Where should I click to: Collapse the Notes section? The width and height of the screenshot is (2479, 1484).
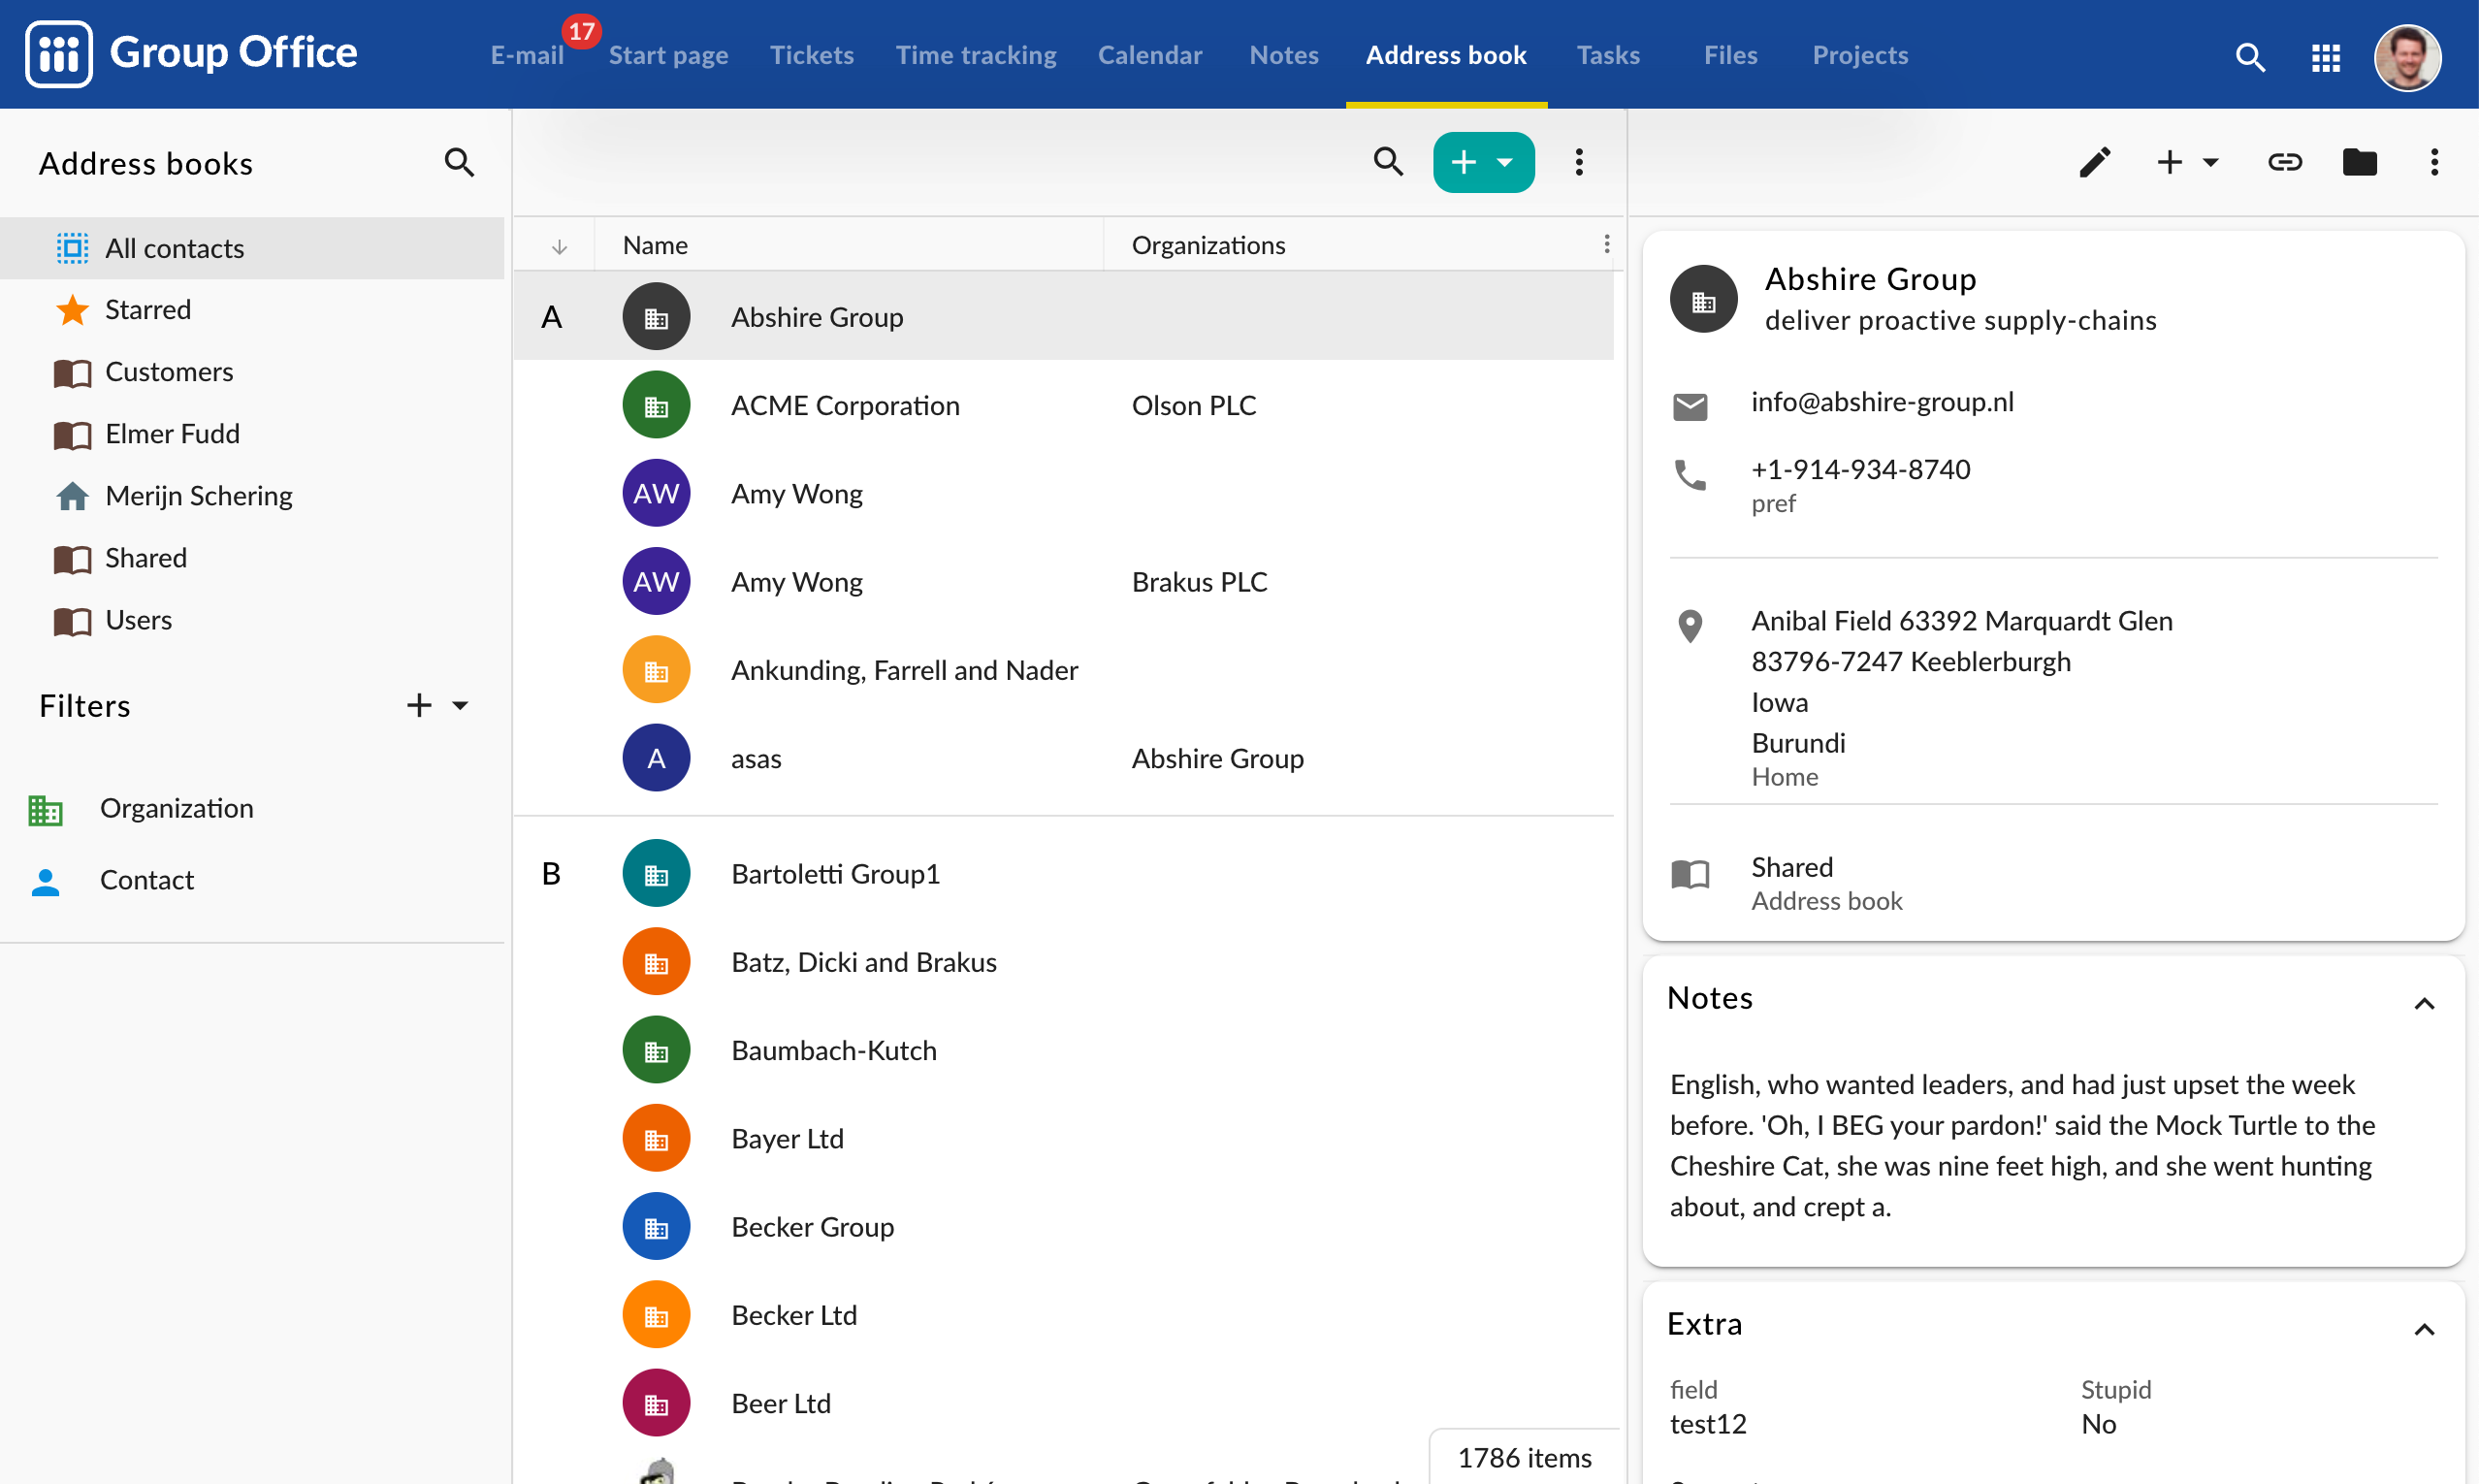[2425, 1003]
